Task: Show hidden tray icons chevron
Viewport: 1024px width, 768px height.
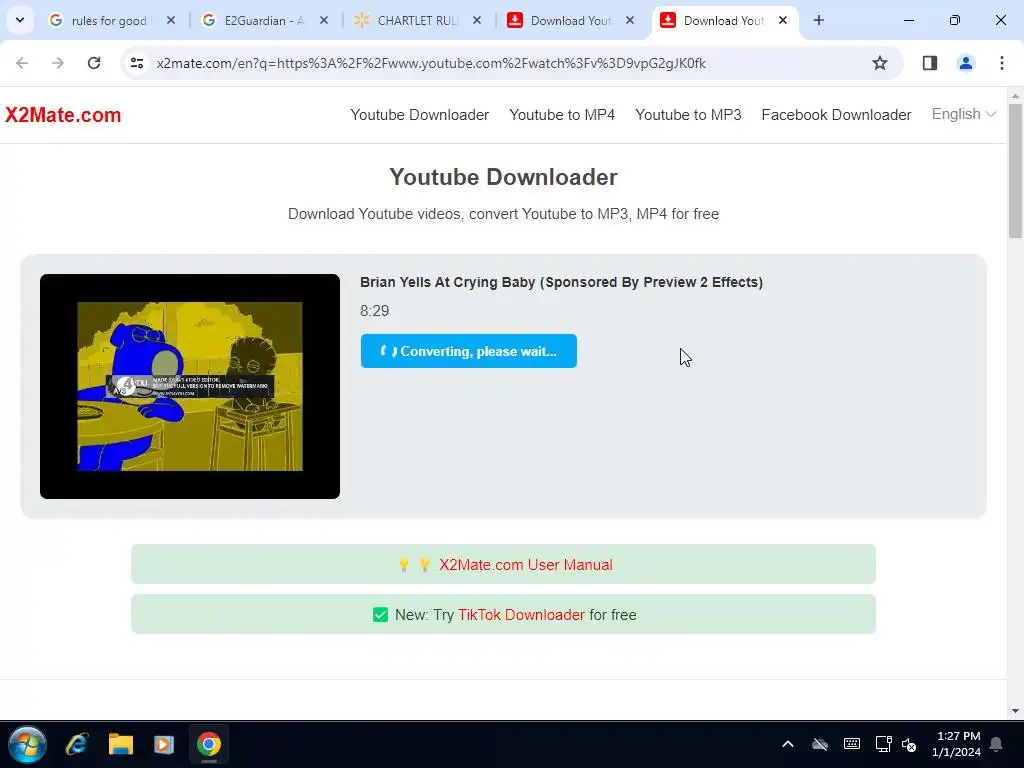Action: (x=788, y=744)
